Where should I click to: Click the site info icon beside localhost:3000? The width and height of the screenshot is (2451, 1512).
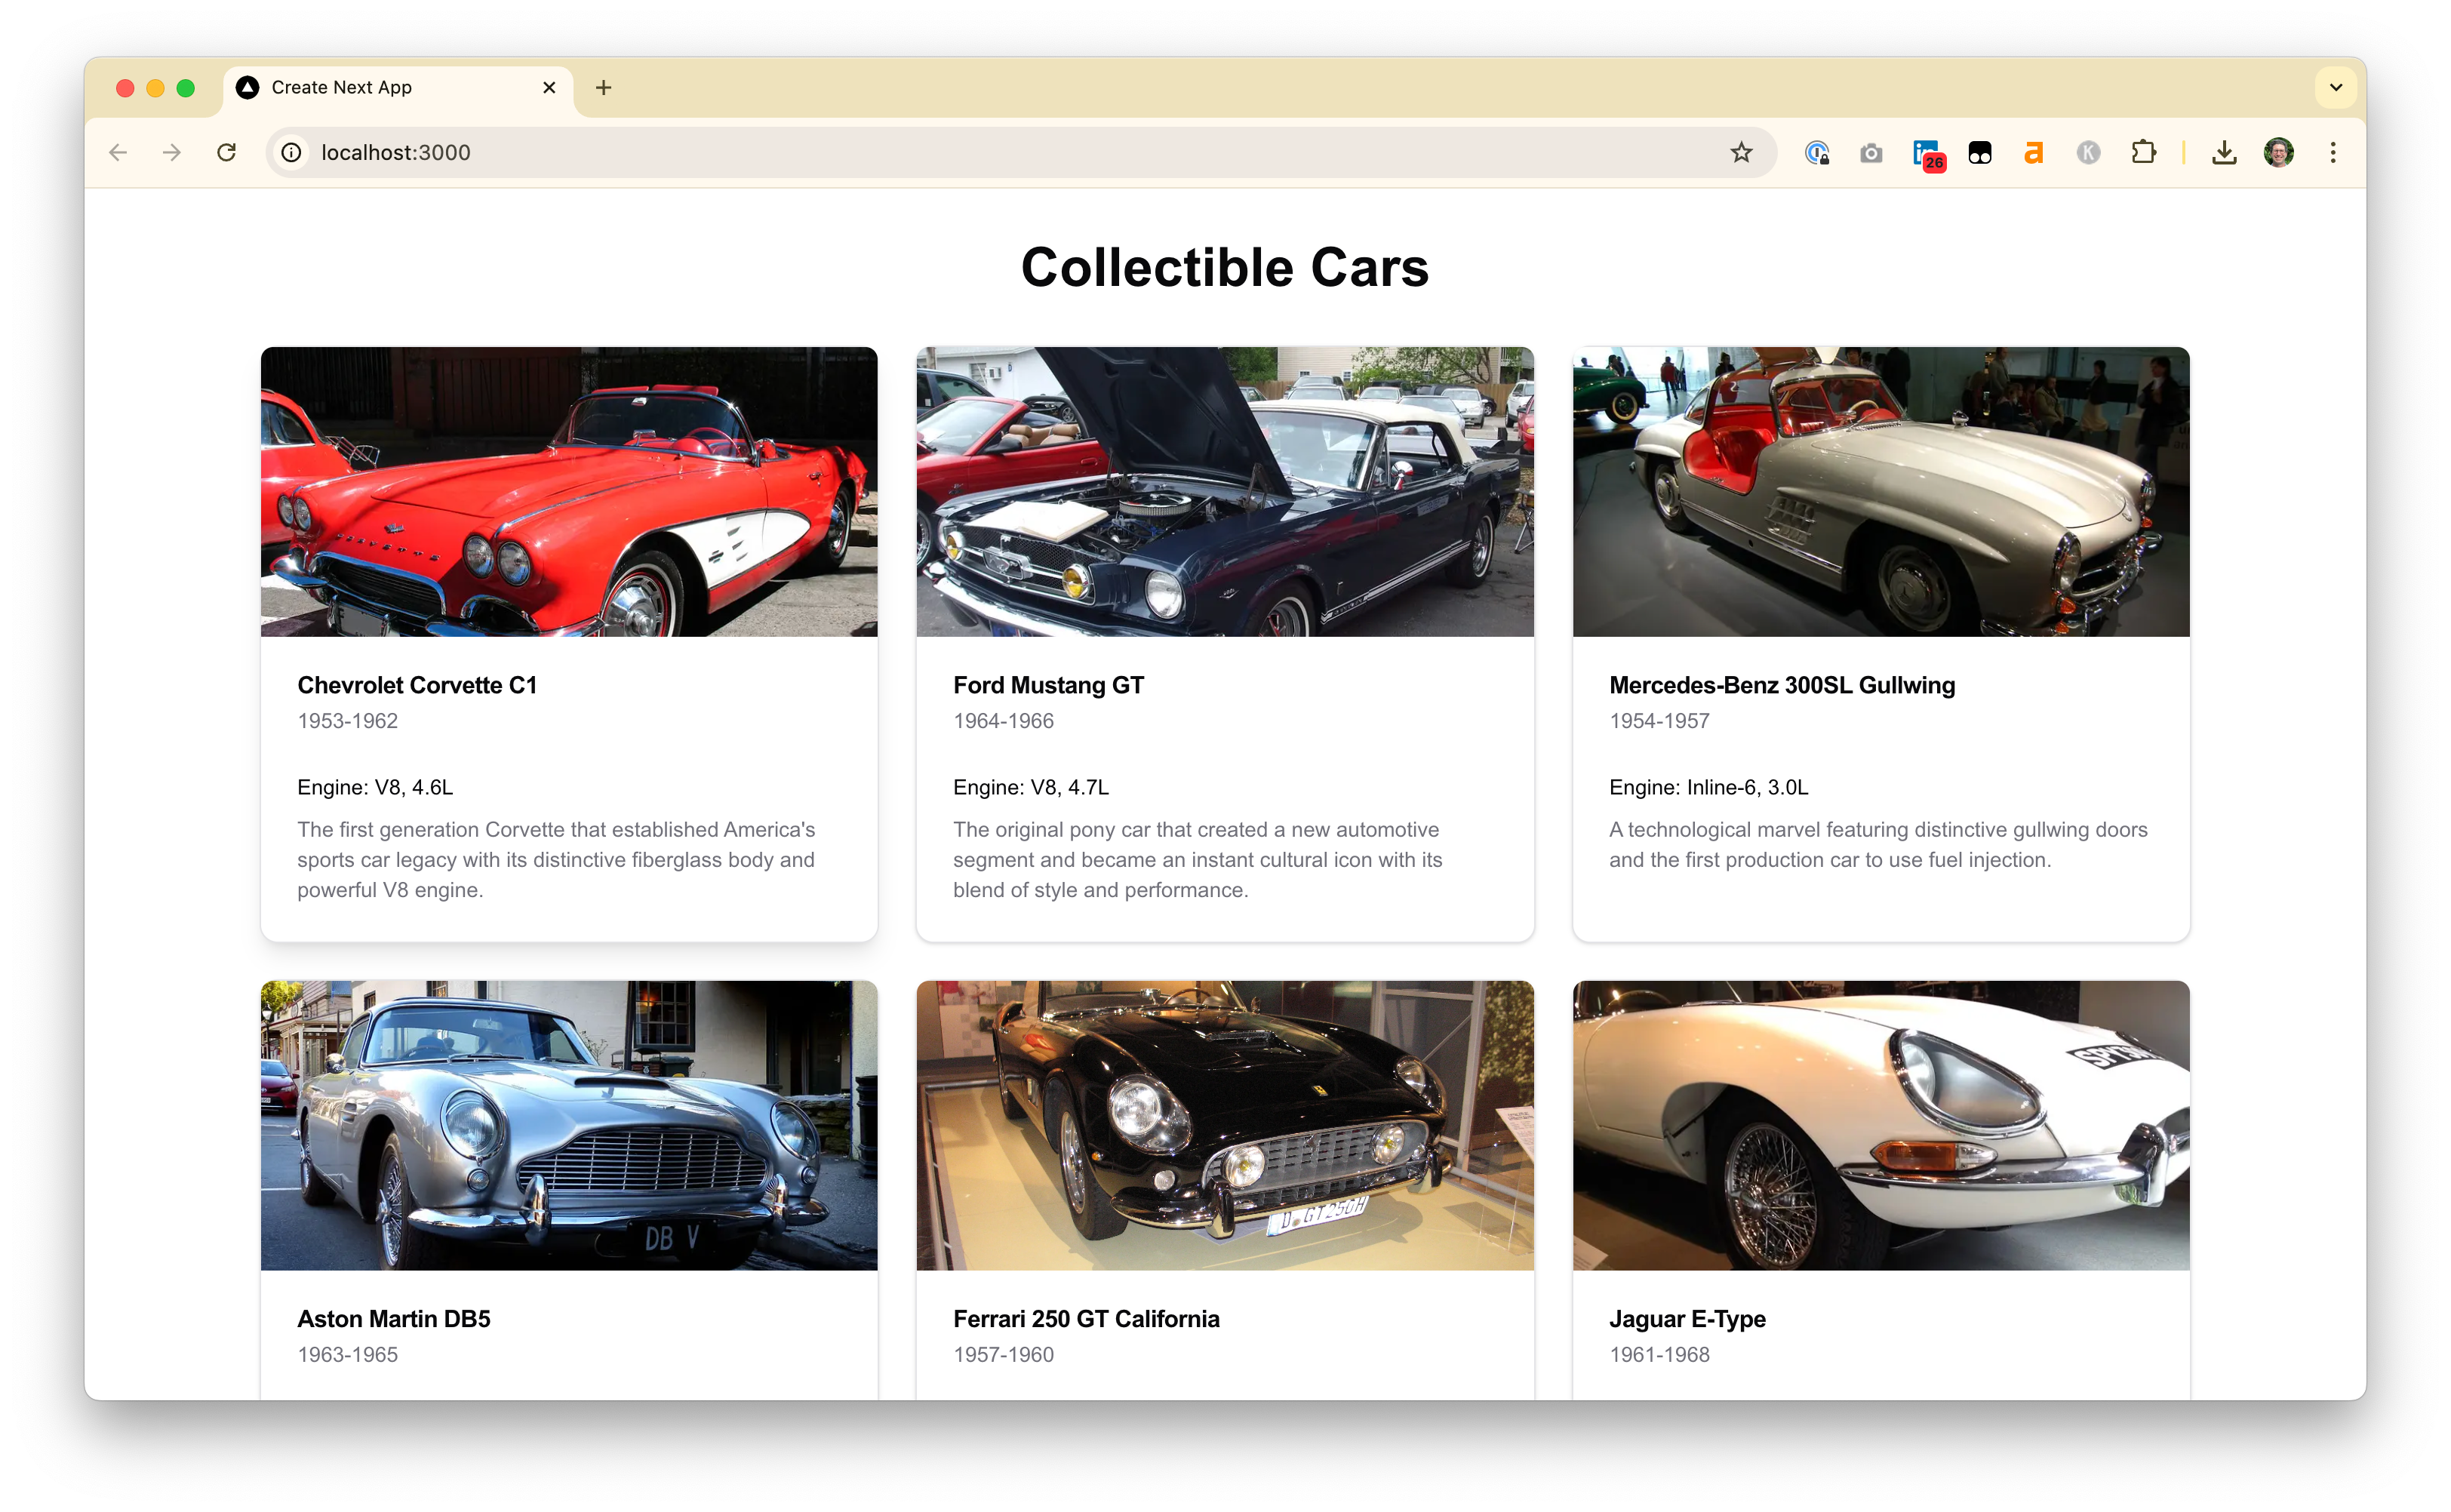(291, 152)
